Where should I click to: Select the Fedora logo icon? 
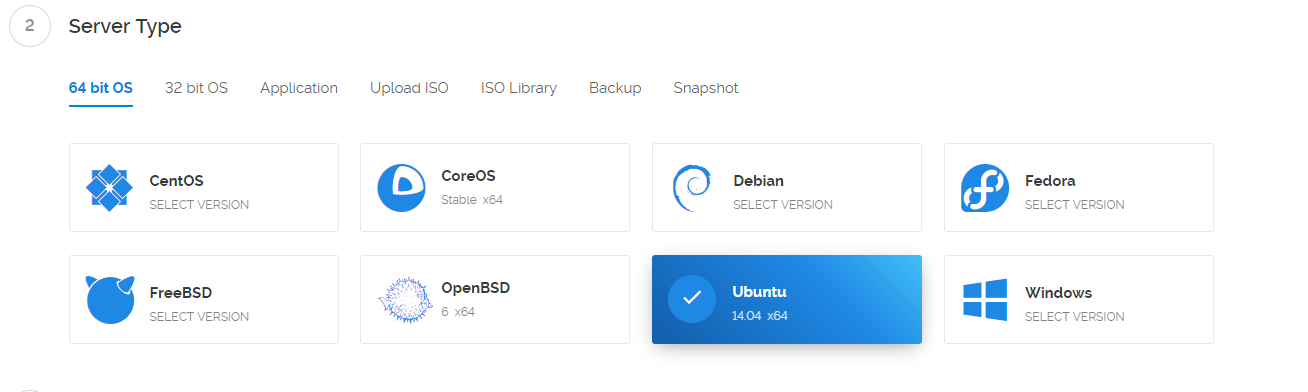985,188
